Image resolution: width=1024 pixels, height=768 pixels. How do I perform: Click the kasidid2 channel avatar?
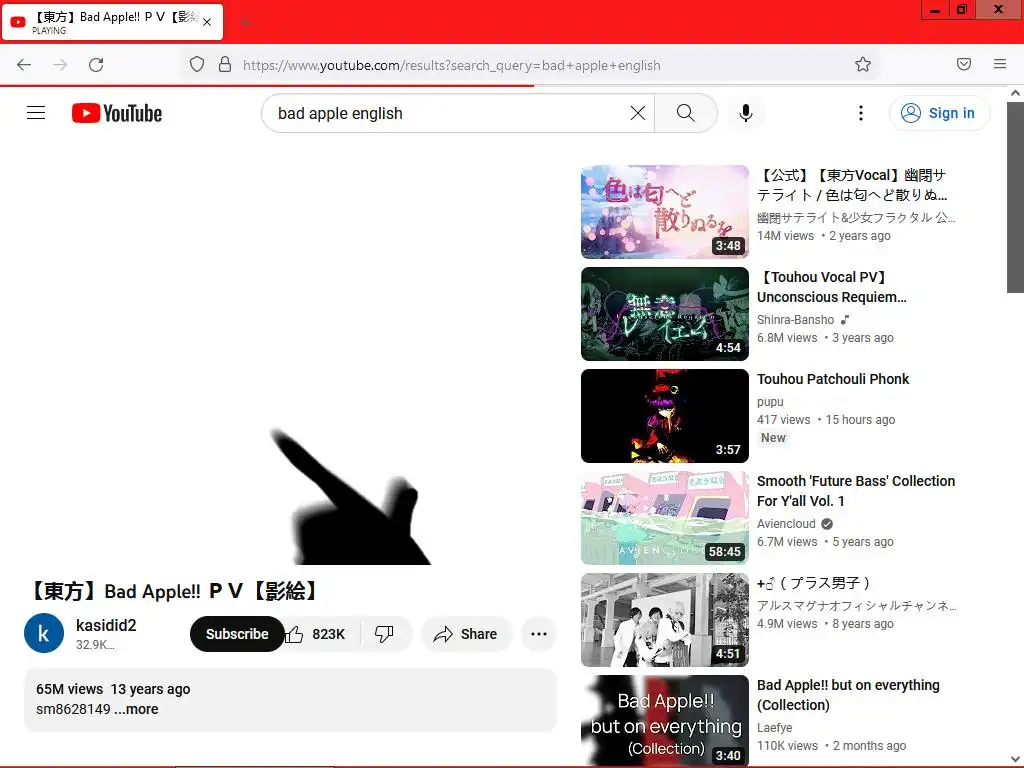pos(44,633)
